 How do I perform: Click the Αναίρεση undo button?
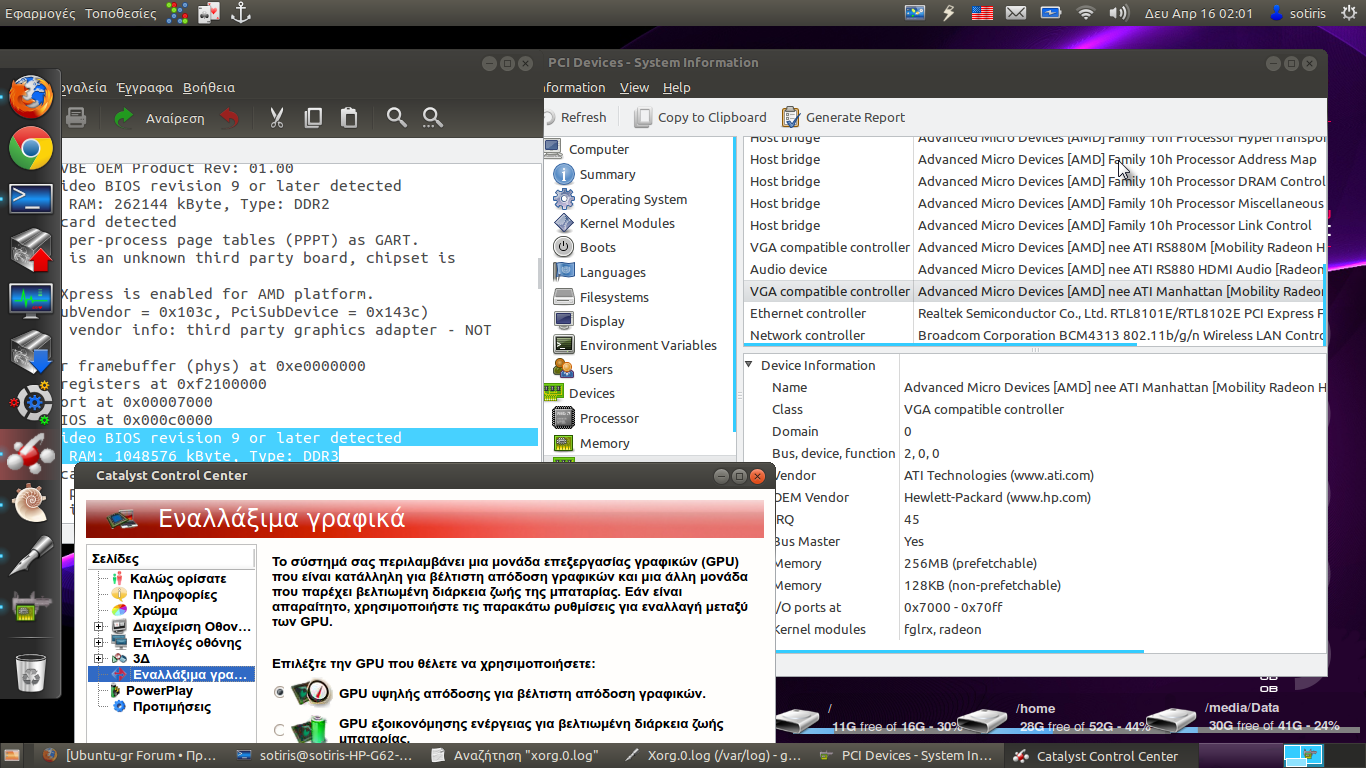pos(160,118)
